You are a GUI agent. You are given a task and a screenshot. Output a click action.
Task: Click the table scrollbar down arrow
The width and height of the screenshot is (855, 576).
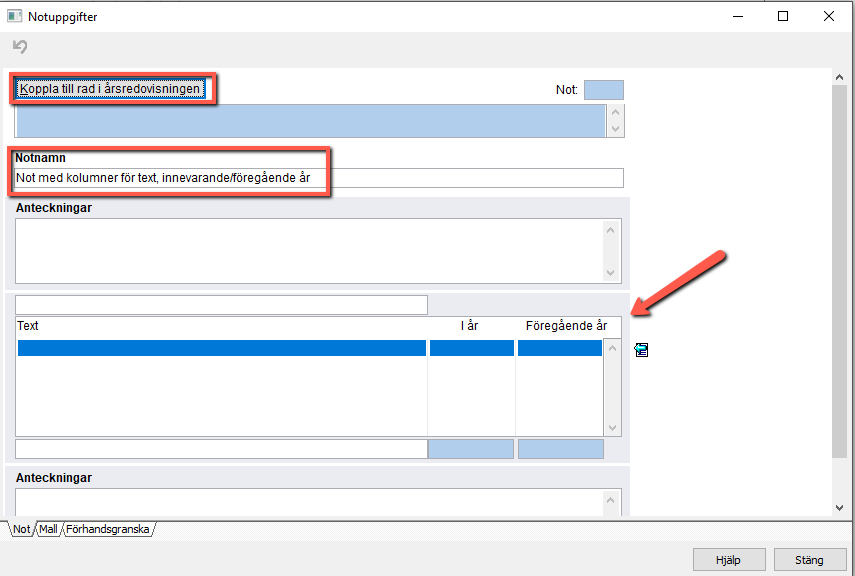pos(612,428)
